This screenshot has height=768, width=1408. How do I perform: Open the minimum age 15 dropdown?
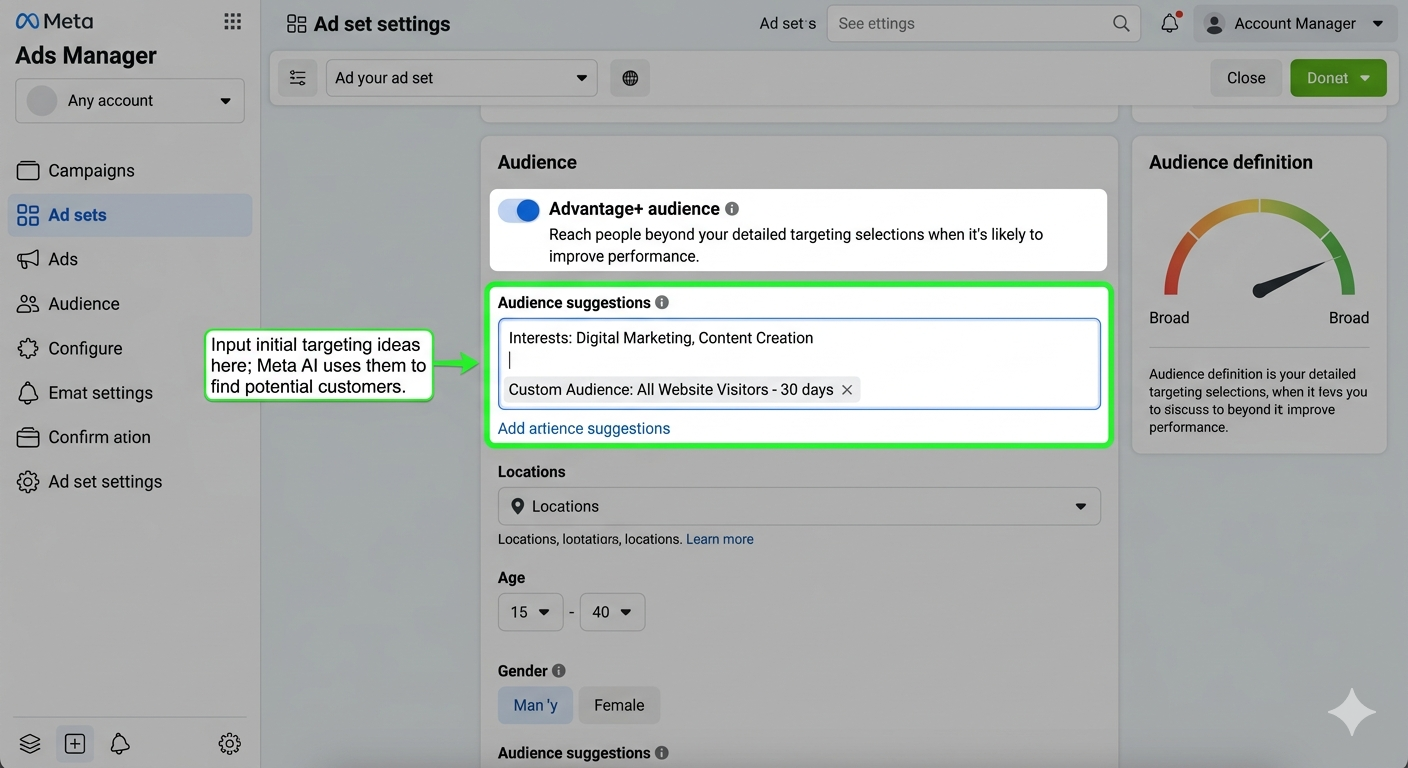pyautogui.click(x=530, y=612)
